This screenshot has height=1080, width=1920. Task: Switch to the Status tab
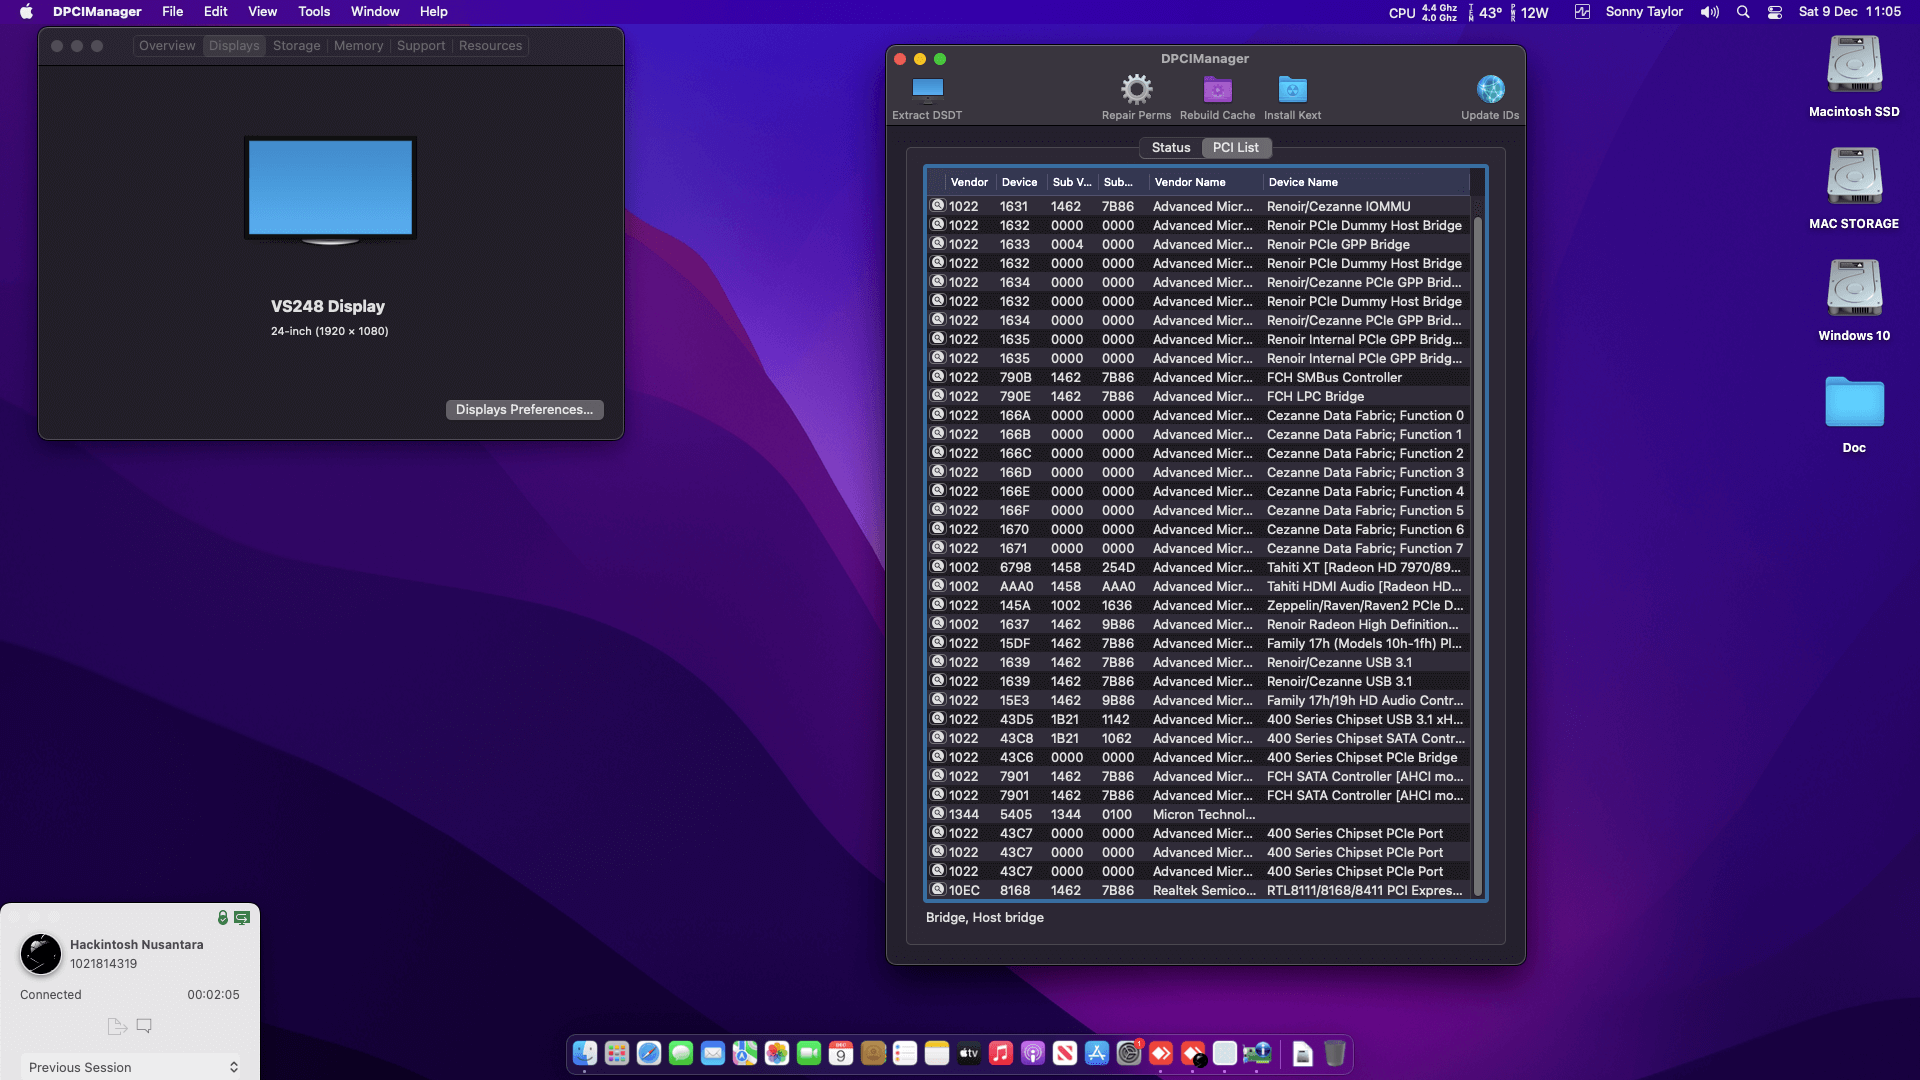[x=1170, y=148]
